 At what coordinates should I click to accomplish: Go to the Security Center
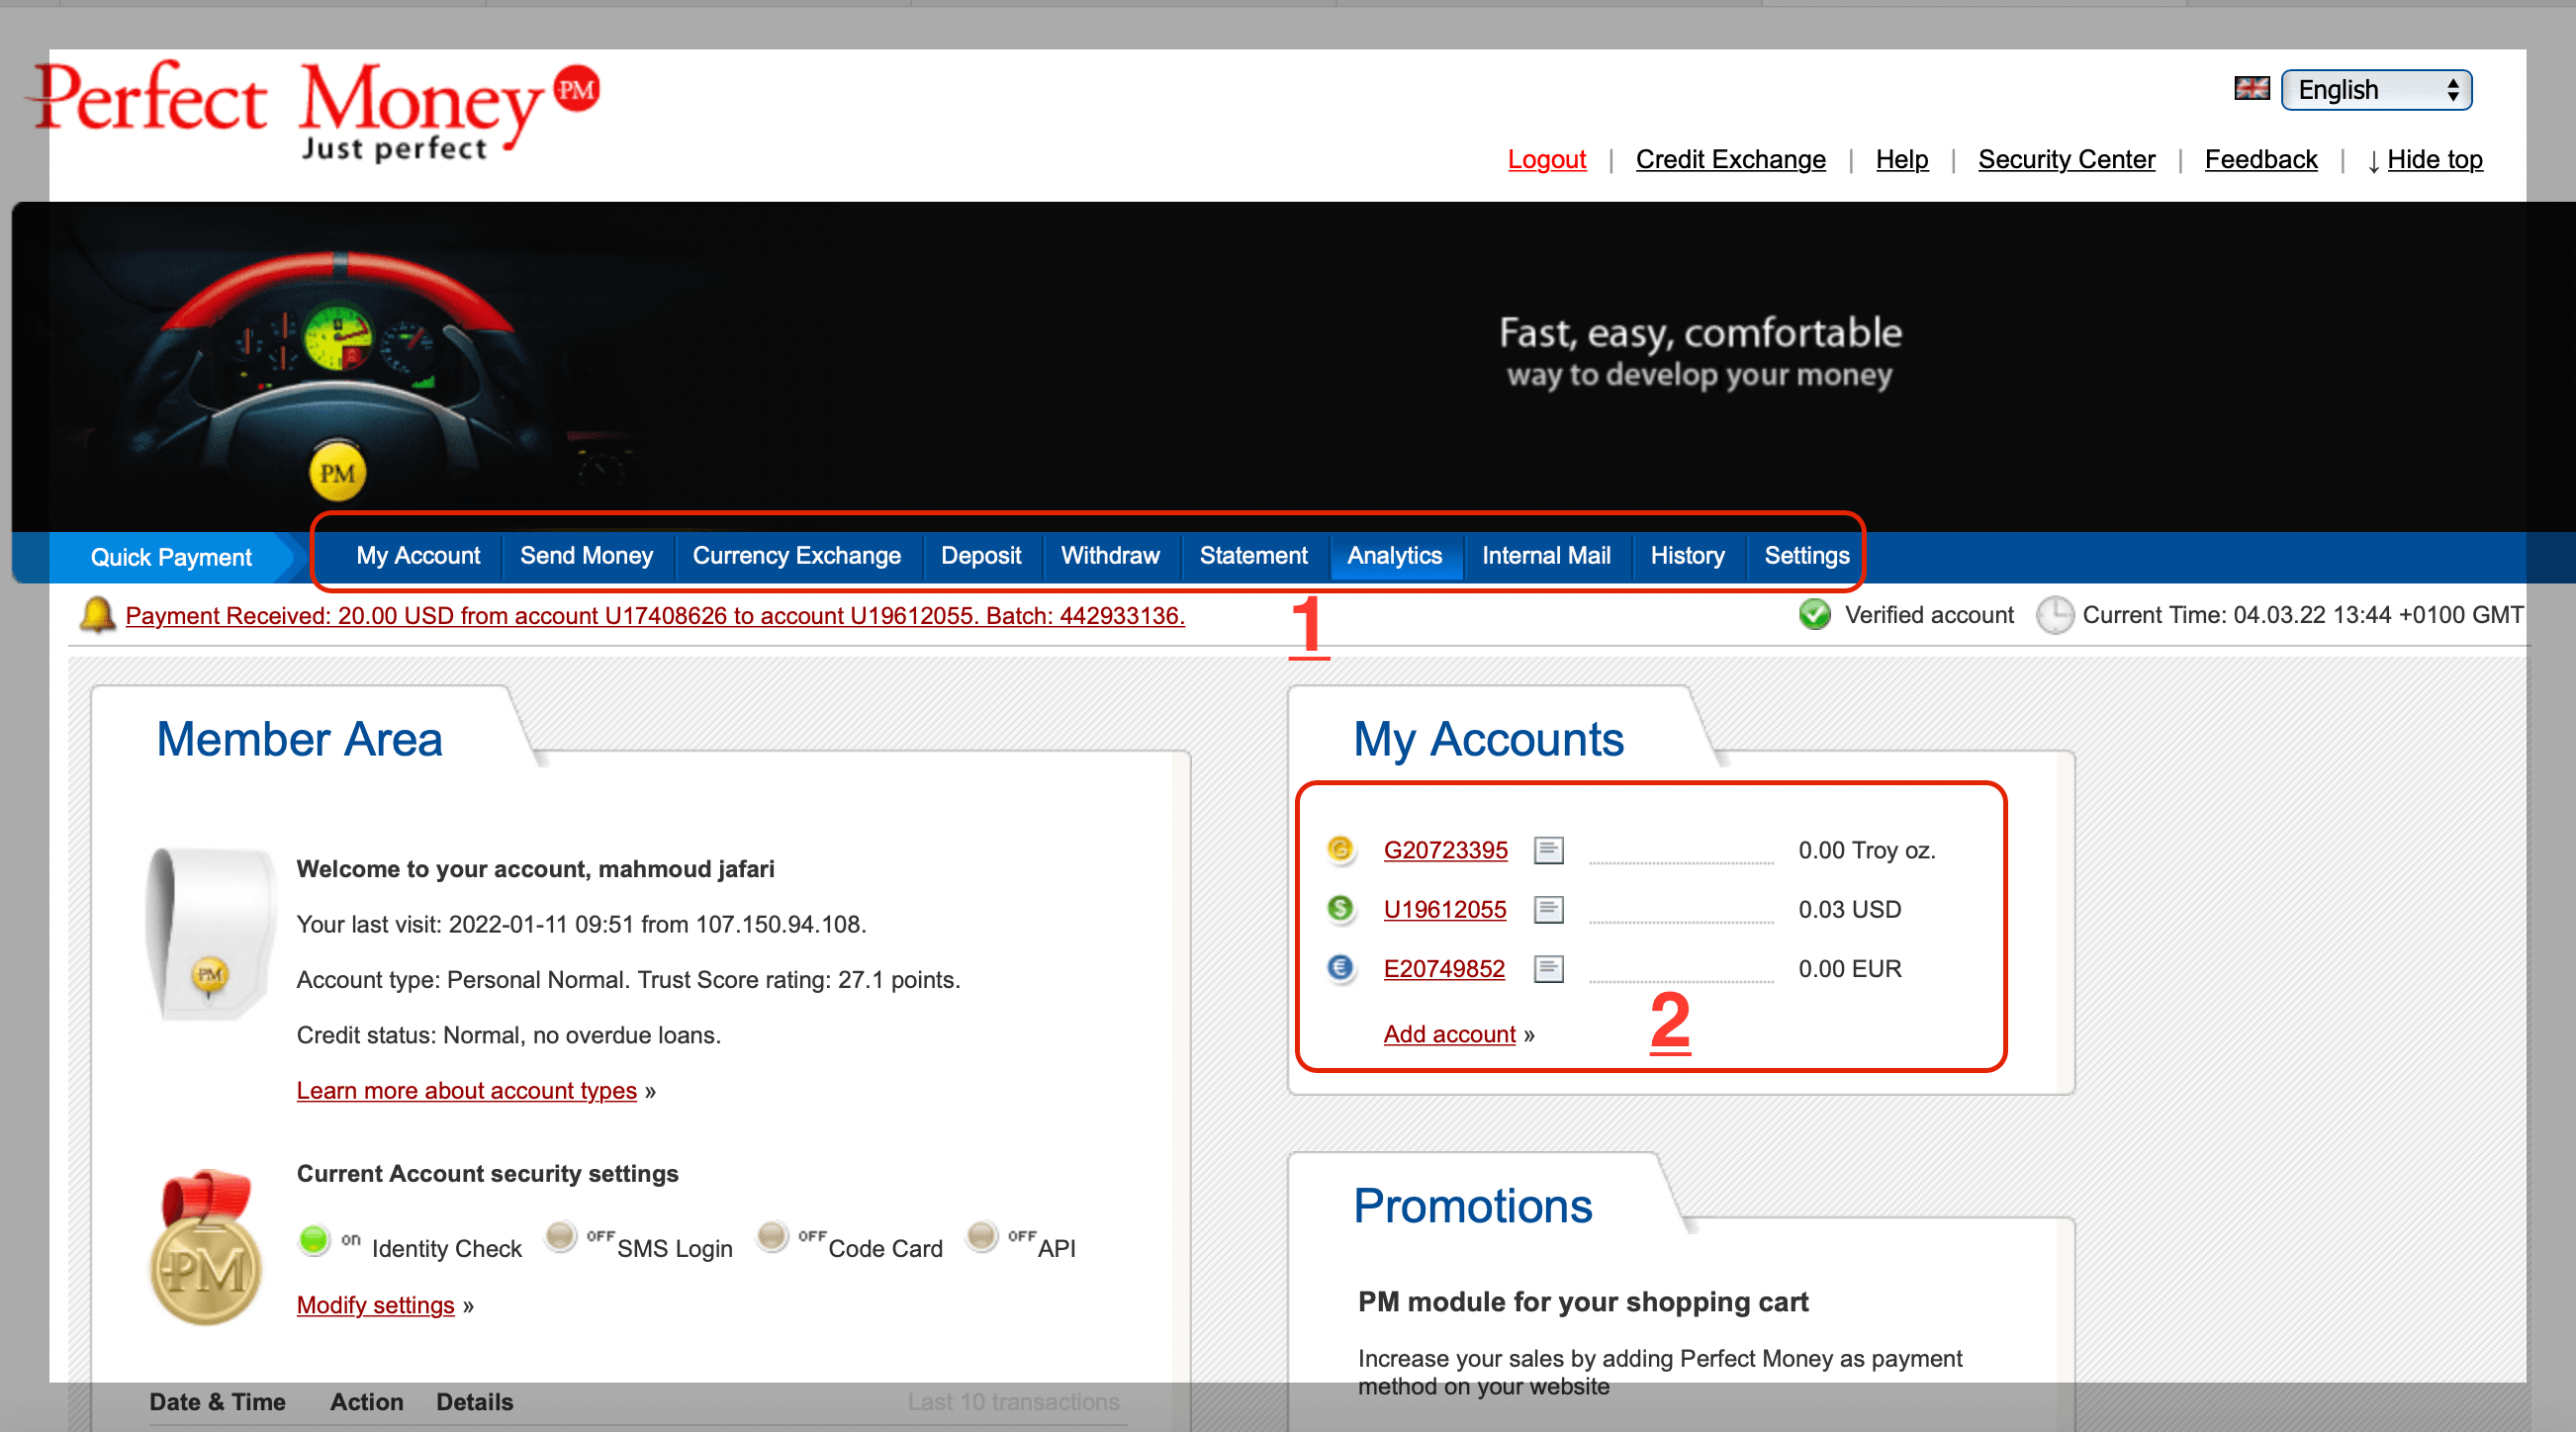point(2066,159)
